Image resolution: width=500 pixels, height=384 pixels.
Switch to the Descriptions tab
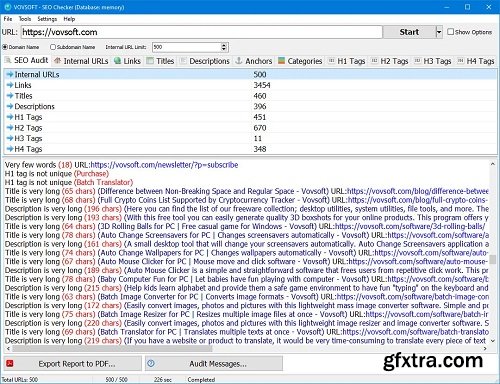205,61
